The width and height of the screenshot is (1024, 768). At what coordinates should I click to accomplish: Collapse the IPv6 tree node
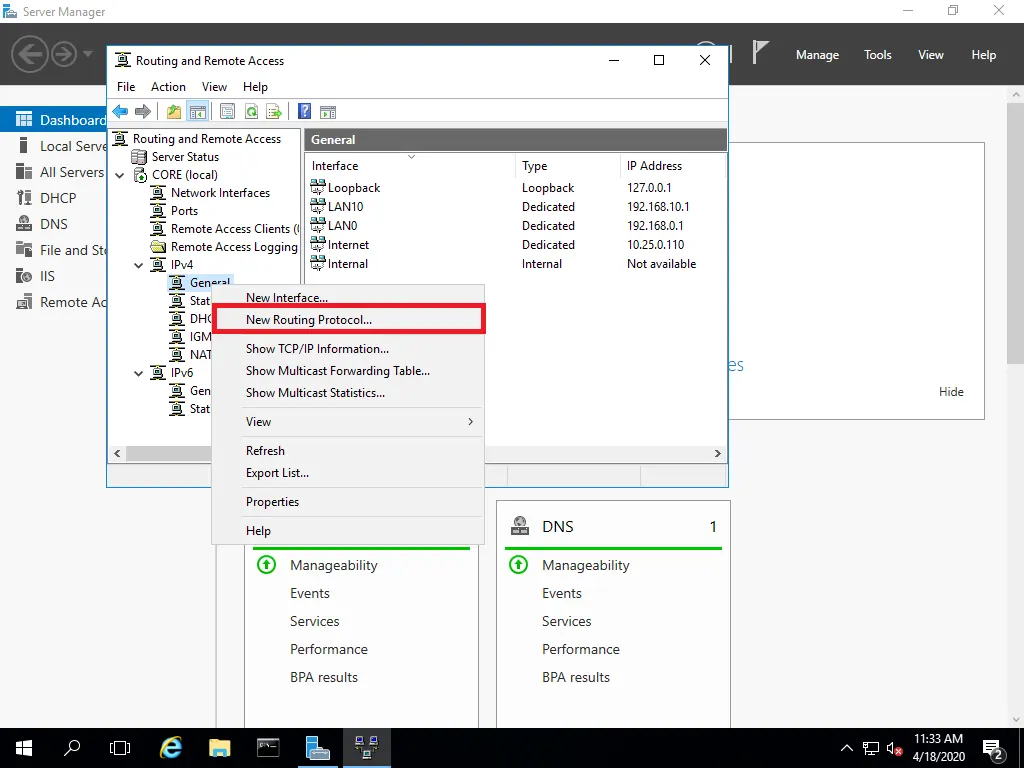coord(138,373)
